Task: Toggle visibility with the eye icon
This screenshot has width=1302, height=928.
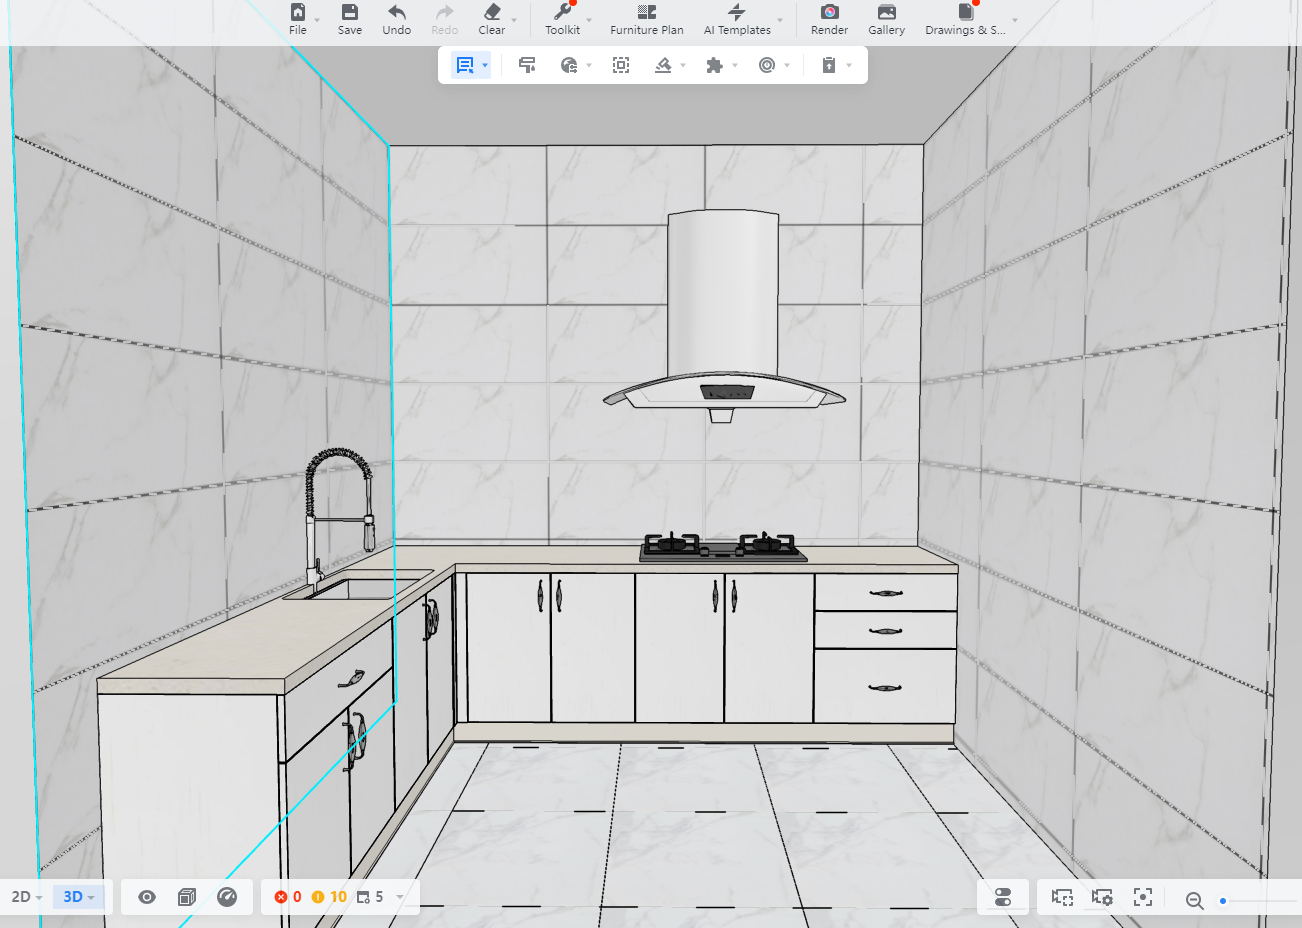Action: [147, 897]
